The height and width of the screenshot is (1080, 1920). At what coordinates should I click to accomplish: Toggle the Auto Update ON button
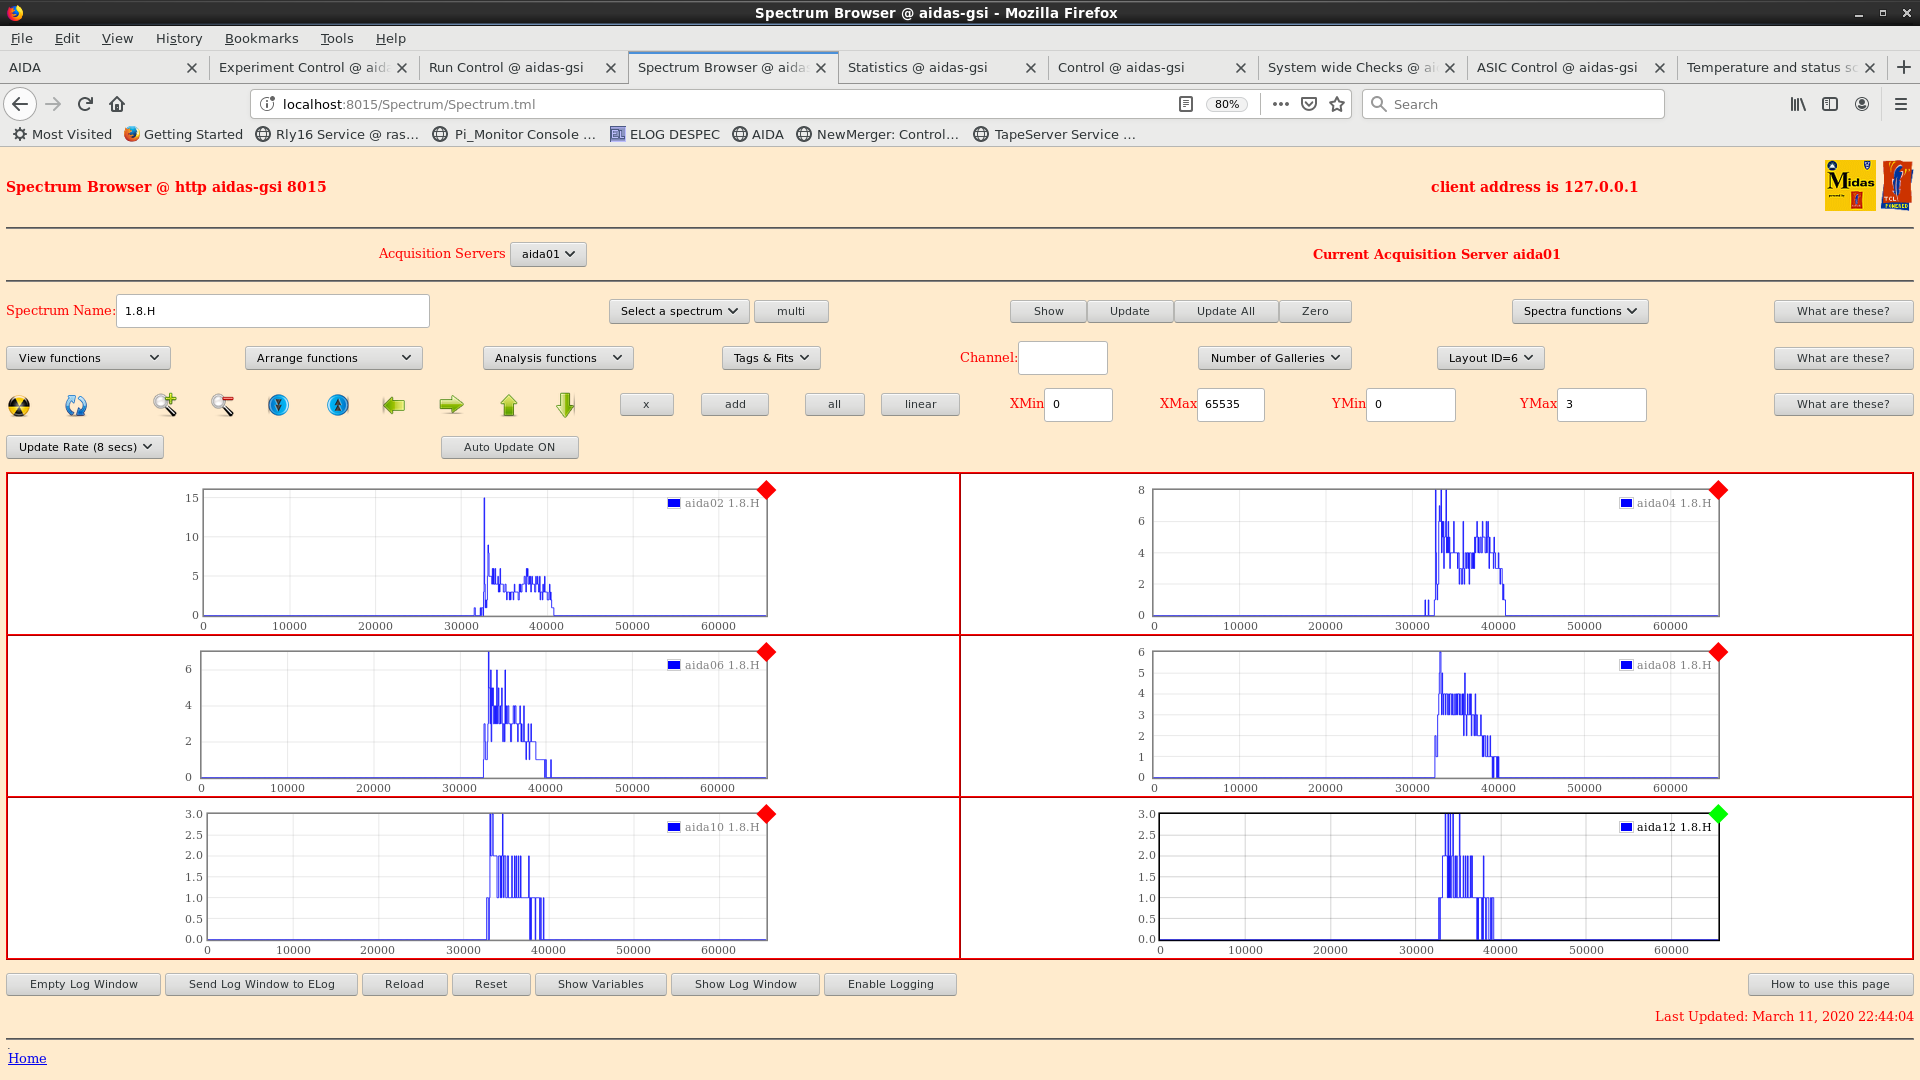[509, 447]
